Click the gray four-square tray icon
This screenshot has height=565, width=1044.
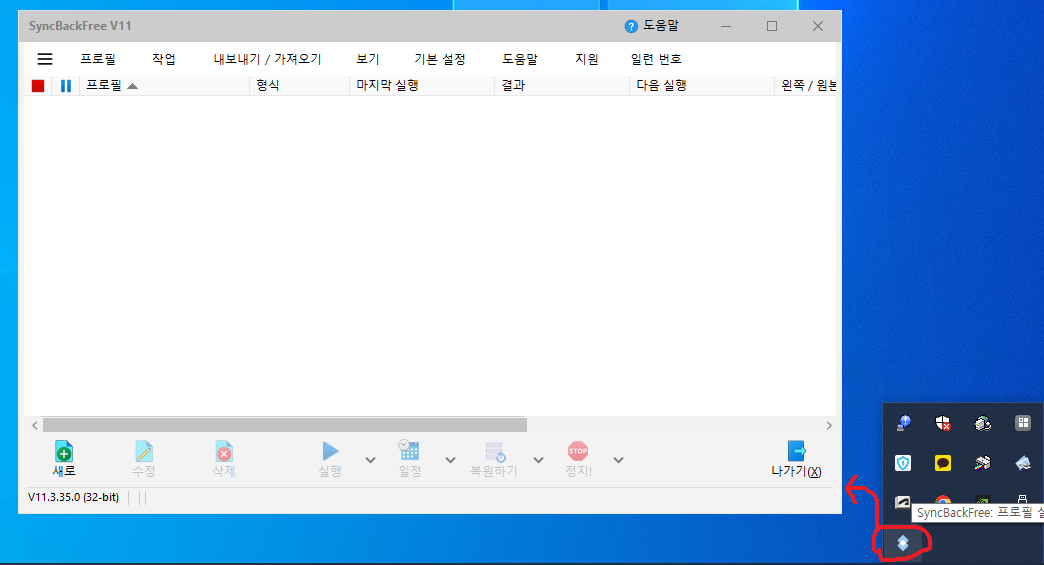pos(1023,423)
